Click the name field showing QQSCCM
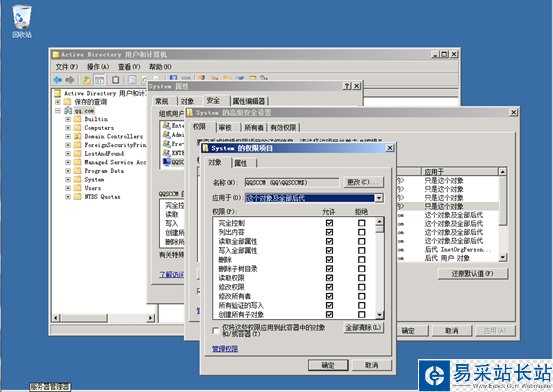553x392 pixels. 292,182
